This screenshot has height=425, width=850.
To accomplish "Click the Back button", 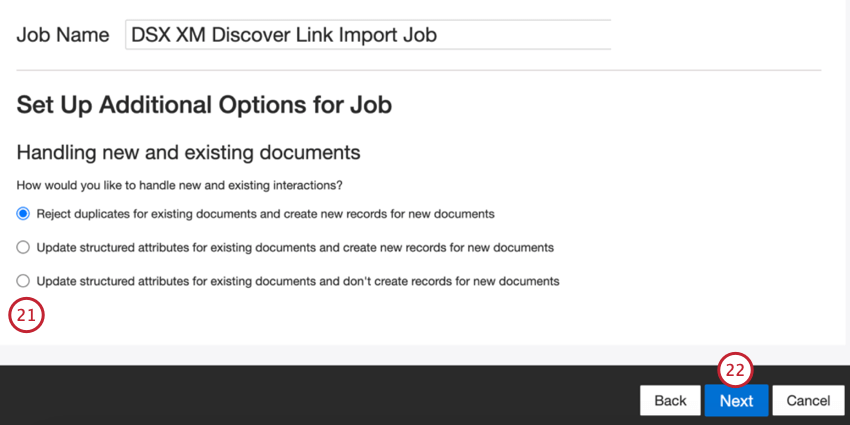I will click(x=670, y=401).
